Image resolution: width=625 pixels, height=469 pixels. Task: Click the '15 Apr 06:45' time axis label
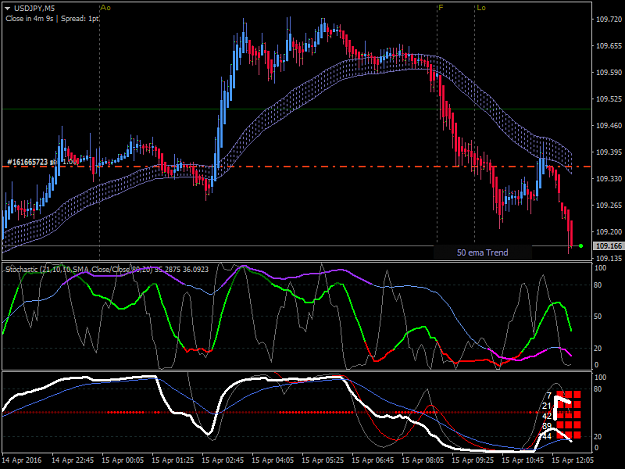point(373,460)
